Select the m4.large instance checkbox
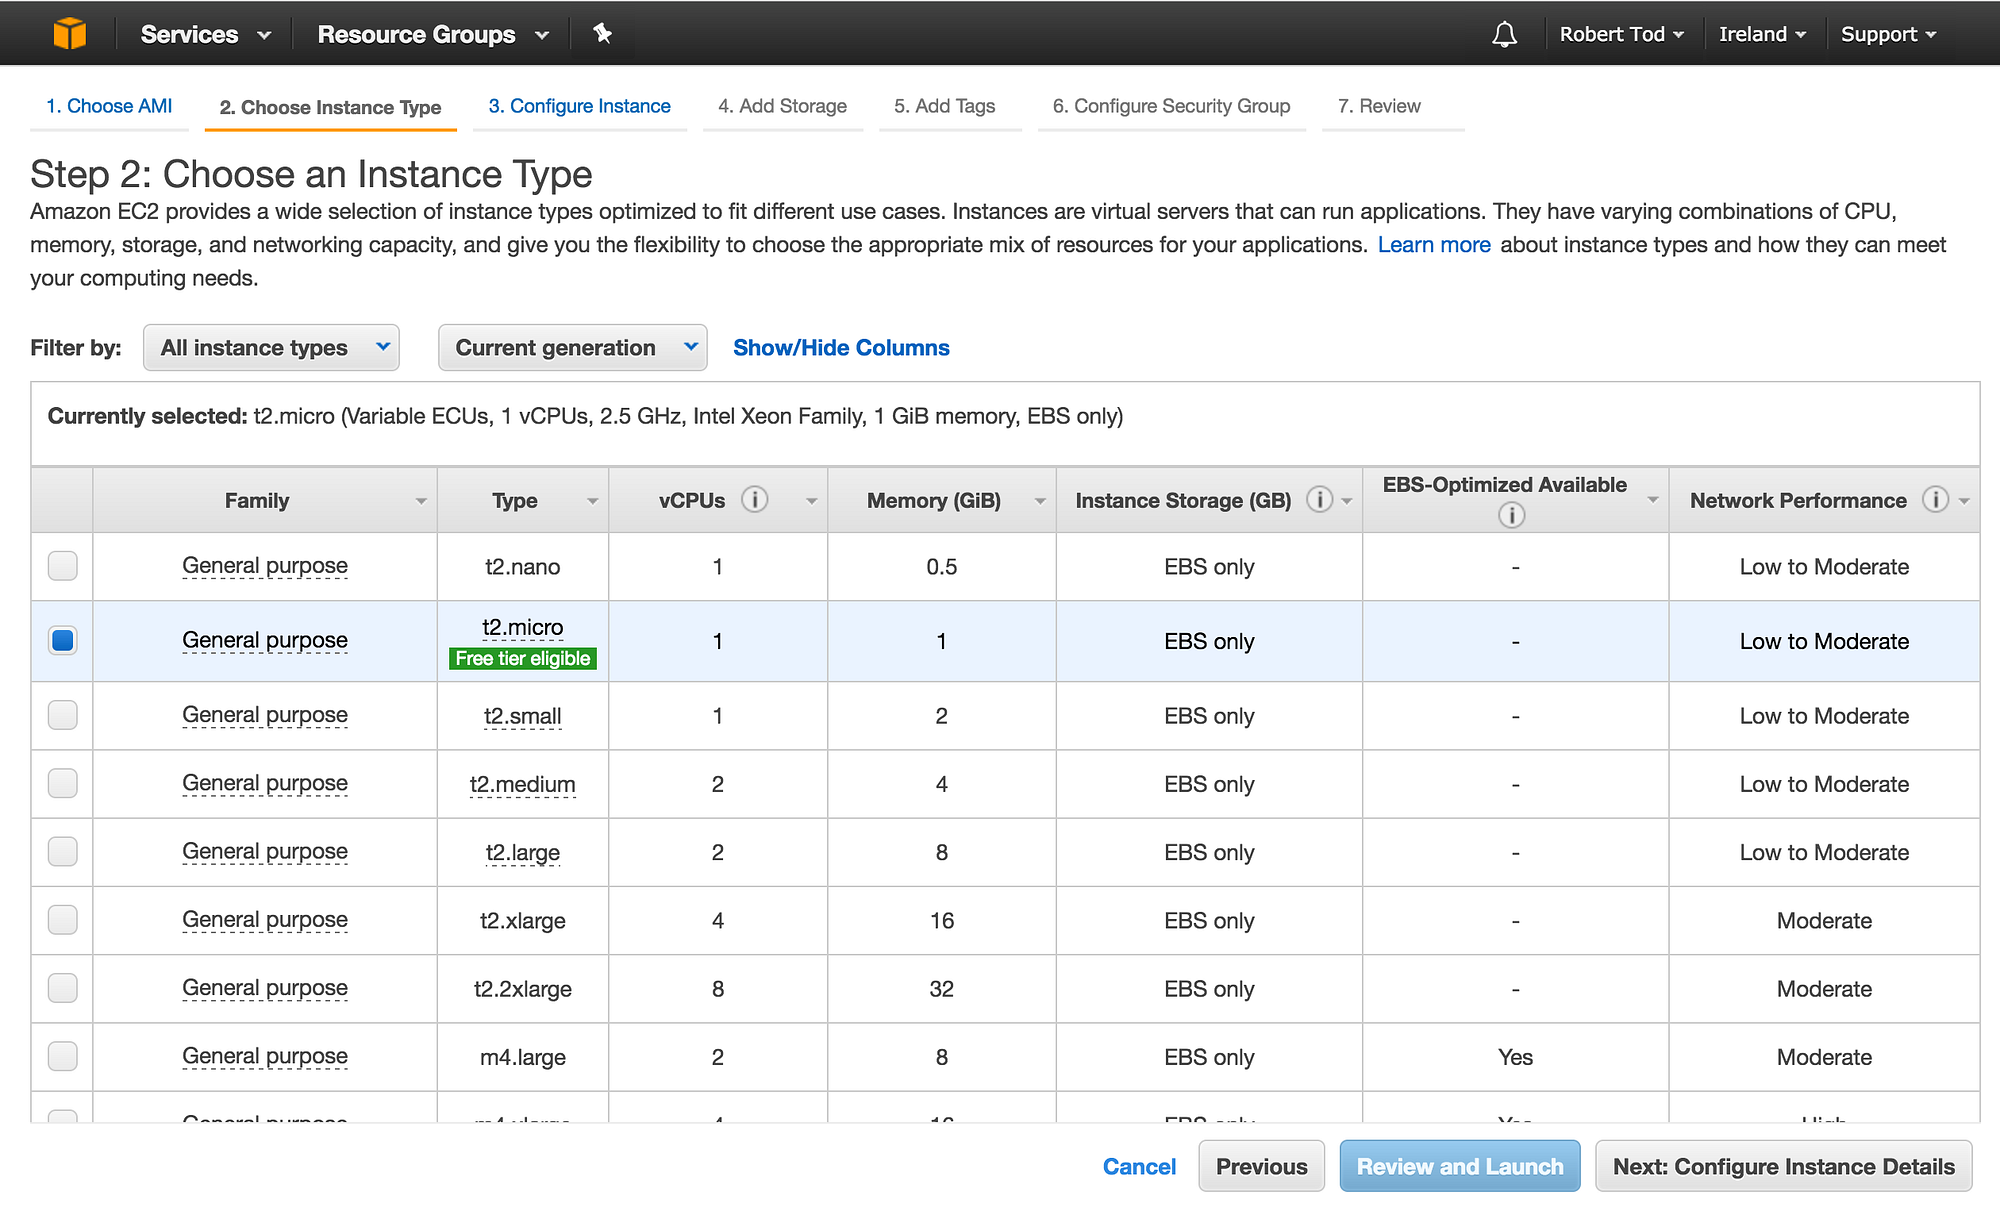The image size is (2000, 1222). [63, 1056]
